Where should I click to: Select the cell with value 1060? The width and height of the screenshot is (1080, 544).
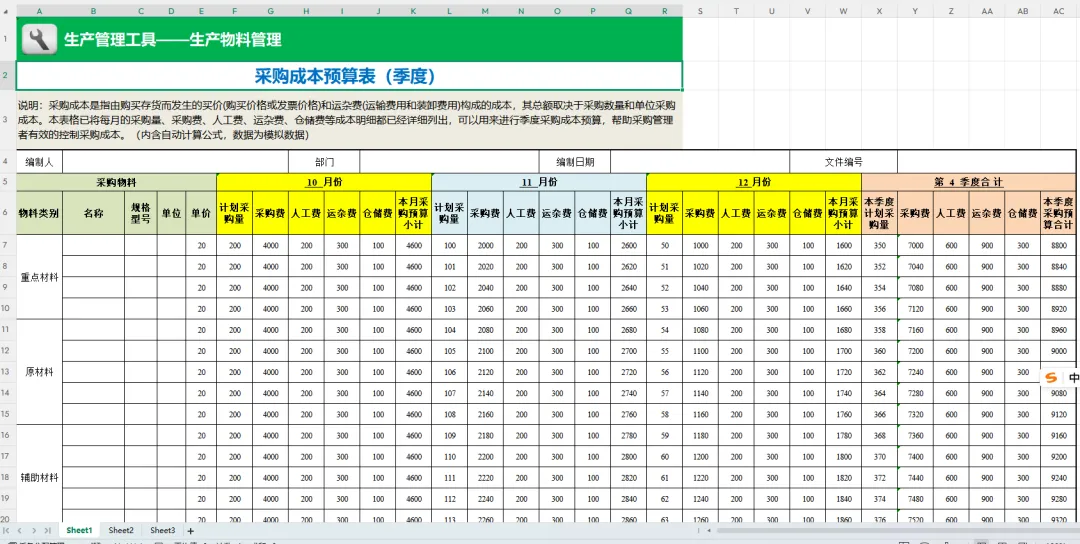click(700, 308)
